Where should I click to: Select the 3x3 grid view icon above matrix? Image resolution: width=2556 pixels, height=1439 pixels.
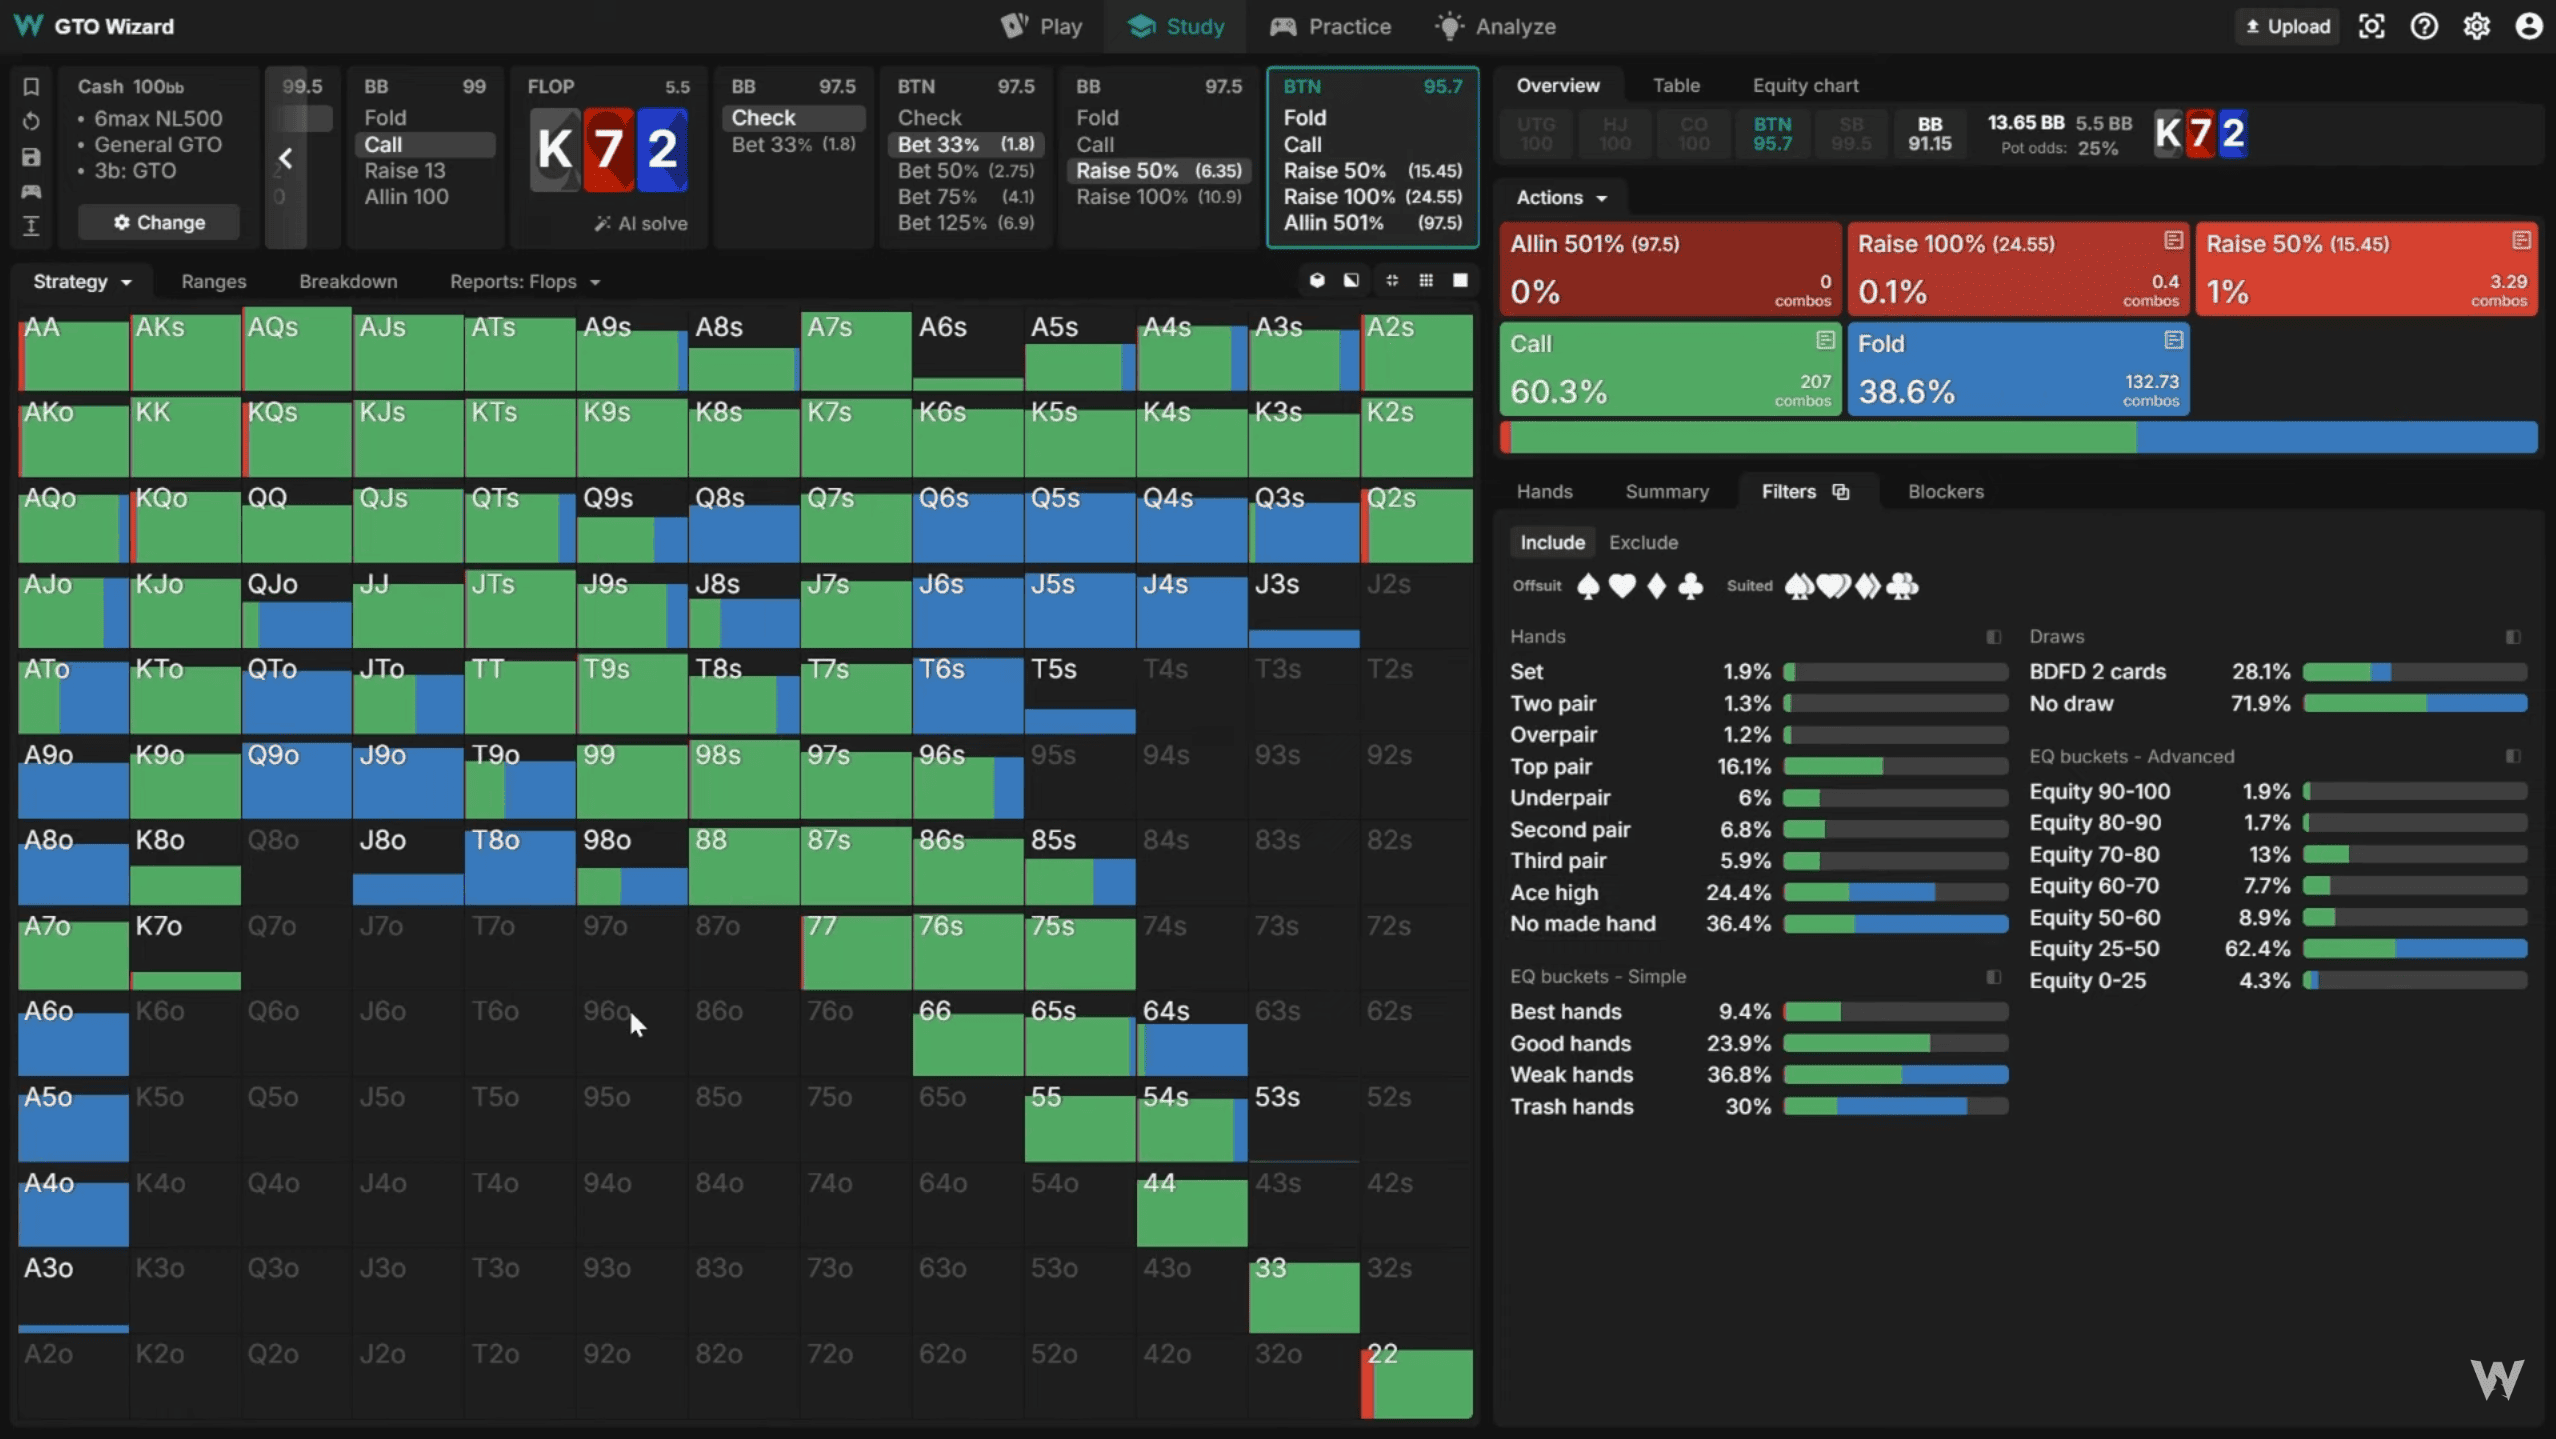[x=1426, y=281]
